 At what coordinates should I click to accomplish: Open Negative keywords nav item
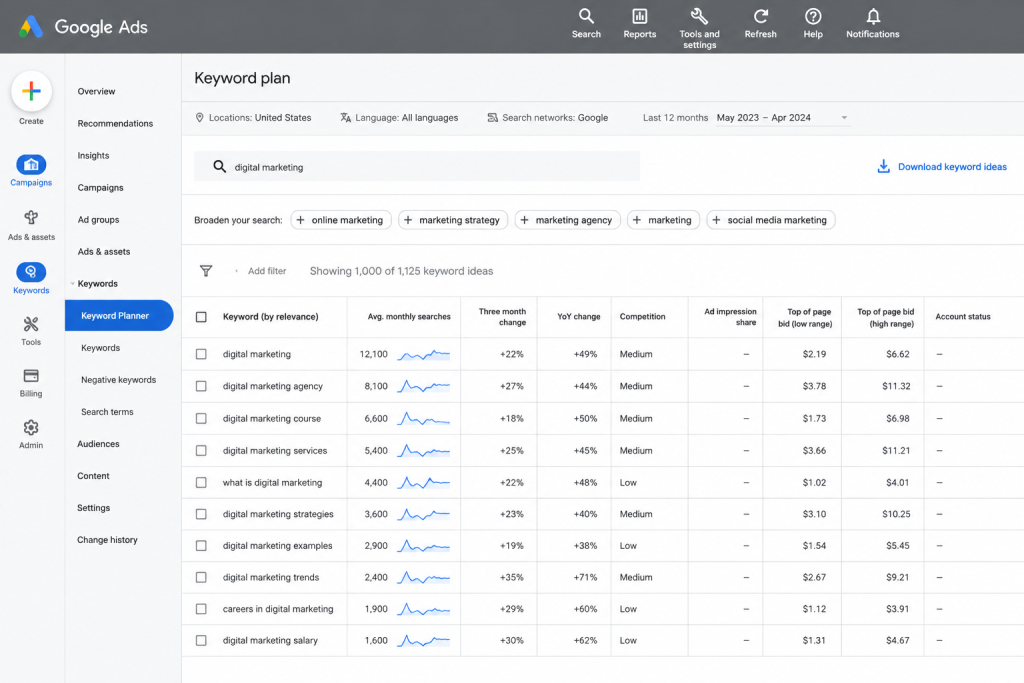coord(118,379)
